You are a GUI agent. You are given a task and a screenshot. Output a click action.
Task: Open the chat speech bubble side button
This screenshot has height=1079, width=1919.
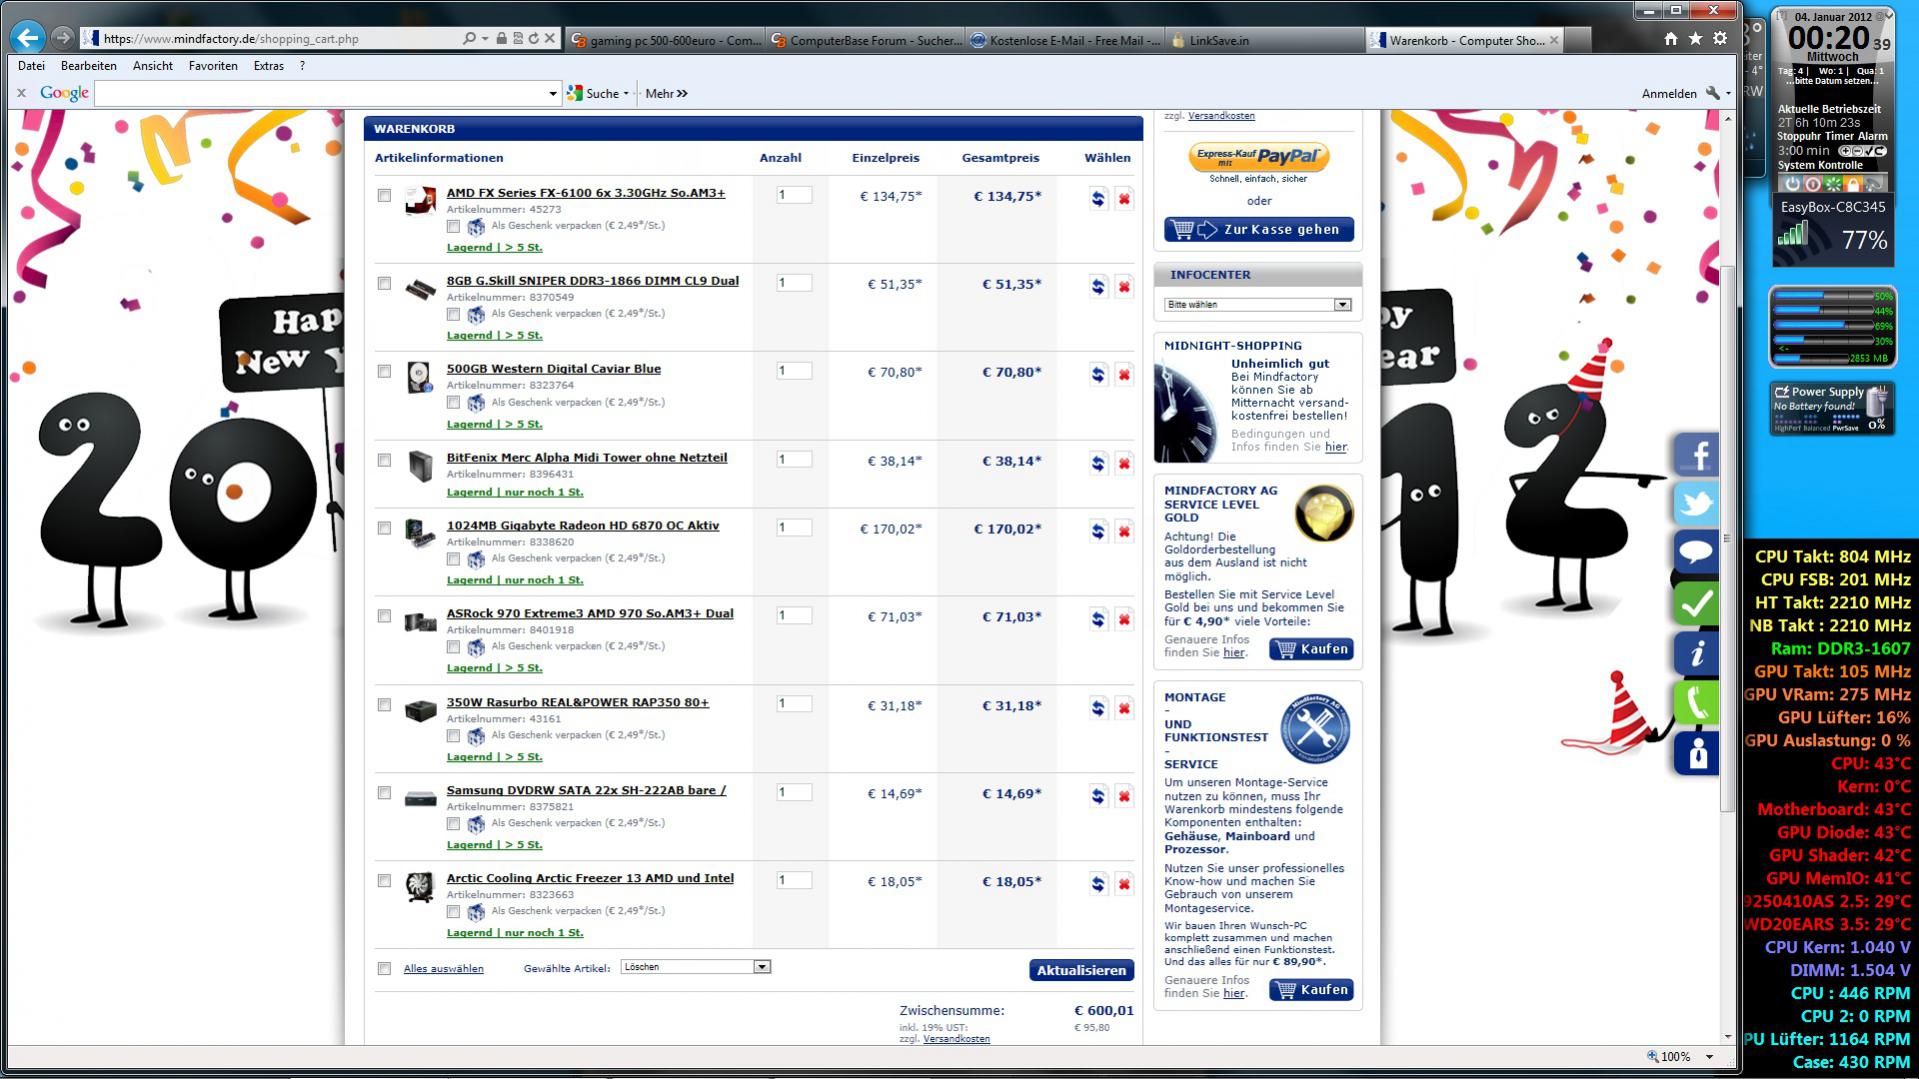1696,553
